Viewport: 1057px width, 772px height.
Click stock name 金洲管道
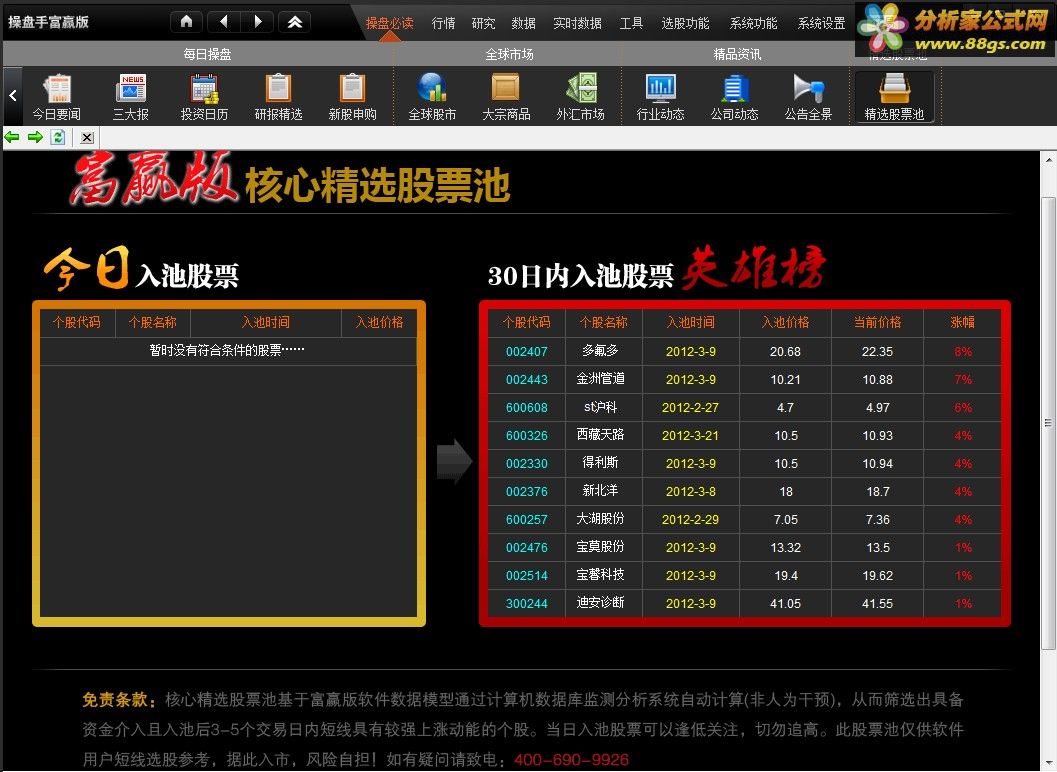pyautogui.click(x=601, y=379)
